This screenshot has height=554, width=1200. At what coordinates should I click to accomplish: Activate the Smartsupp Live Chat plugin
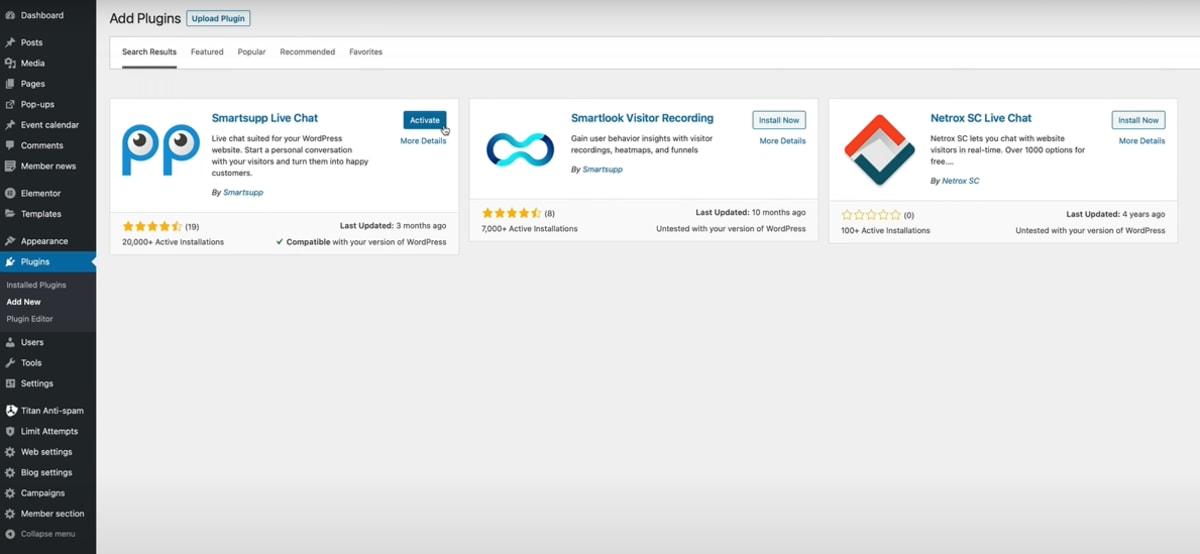tap(425, 120)
